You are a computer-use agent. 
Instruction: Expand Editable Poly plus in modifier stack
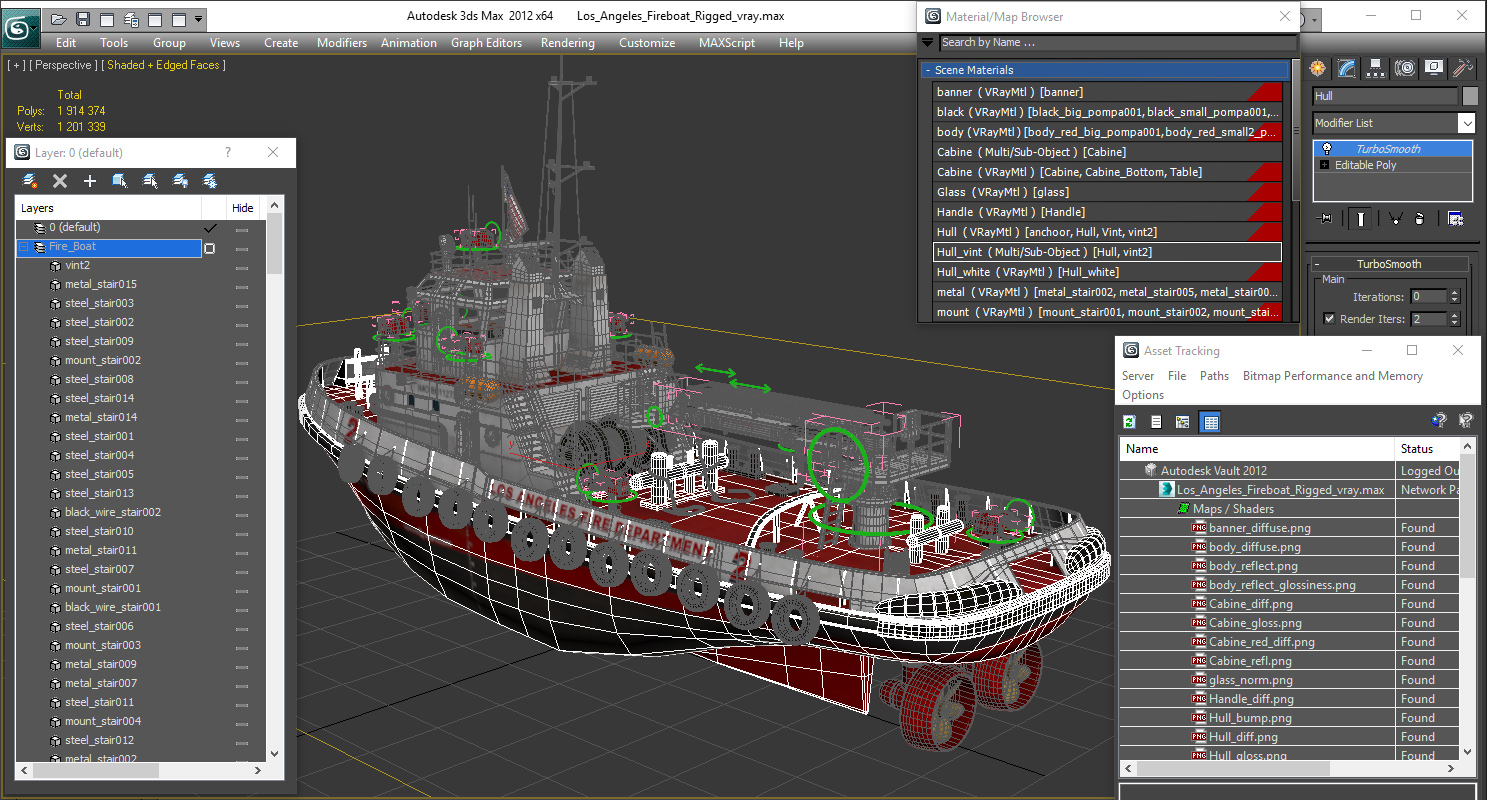pyautogui.click(x=1325, y=165)
